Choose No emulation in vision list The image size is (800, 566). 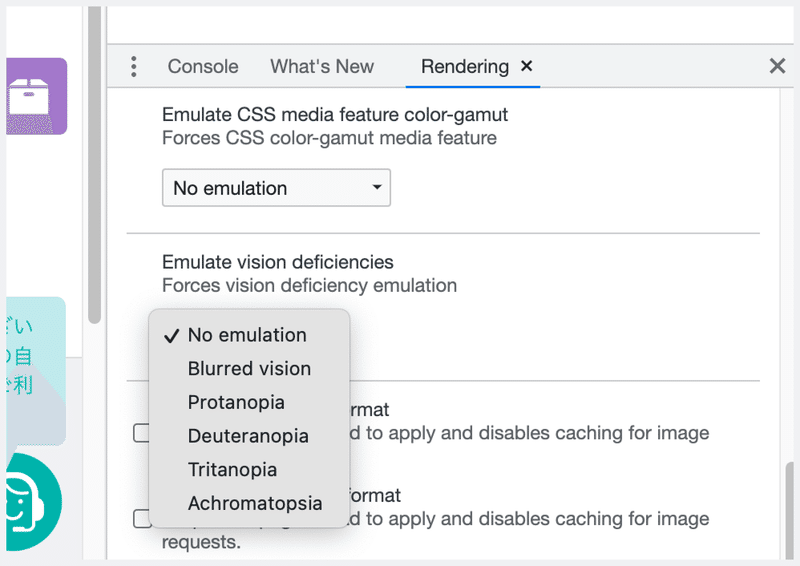pyautogui.click(x=247, y=335)
